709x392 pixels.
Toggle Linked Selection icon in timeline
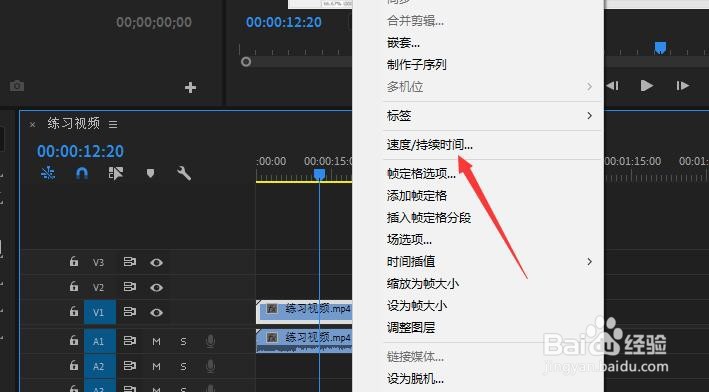pyautogui.click(x=116, y=173)
